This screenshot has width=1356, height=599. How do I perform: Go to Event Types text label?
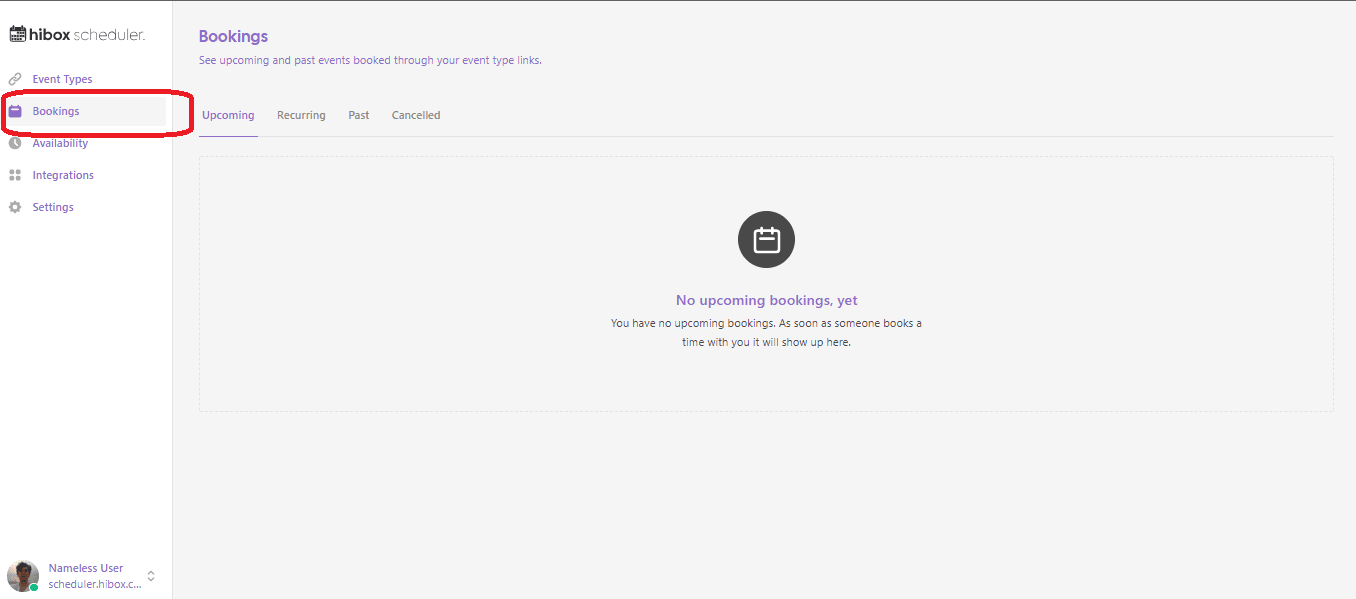click(62, 79)
